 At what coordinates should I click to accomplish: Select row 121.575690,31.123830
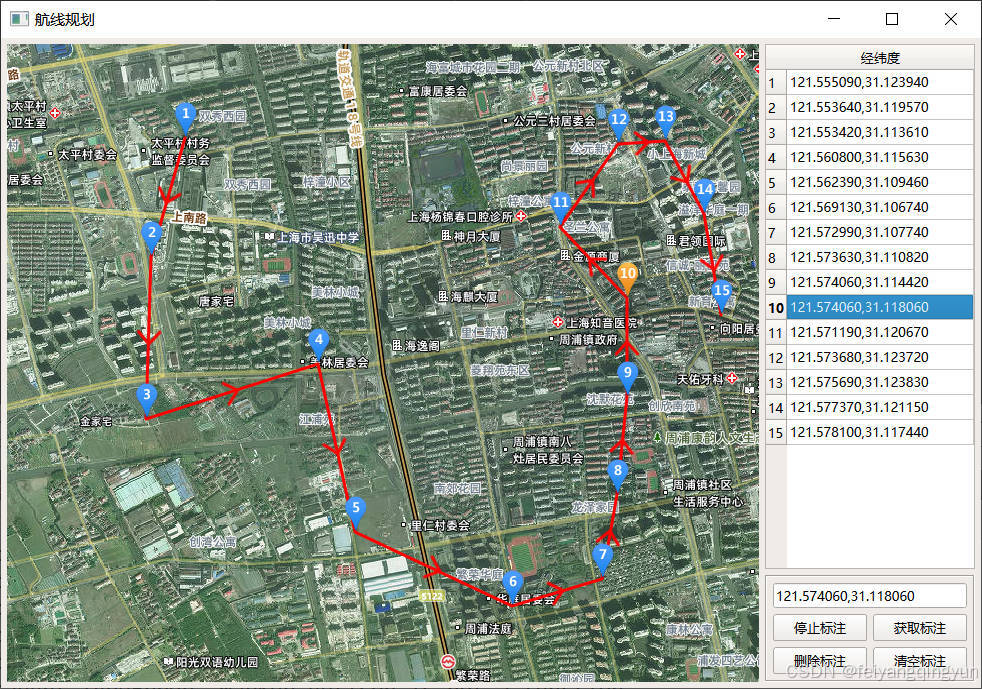pyautogui.click(x=880, y=382)
